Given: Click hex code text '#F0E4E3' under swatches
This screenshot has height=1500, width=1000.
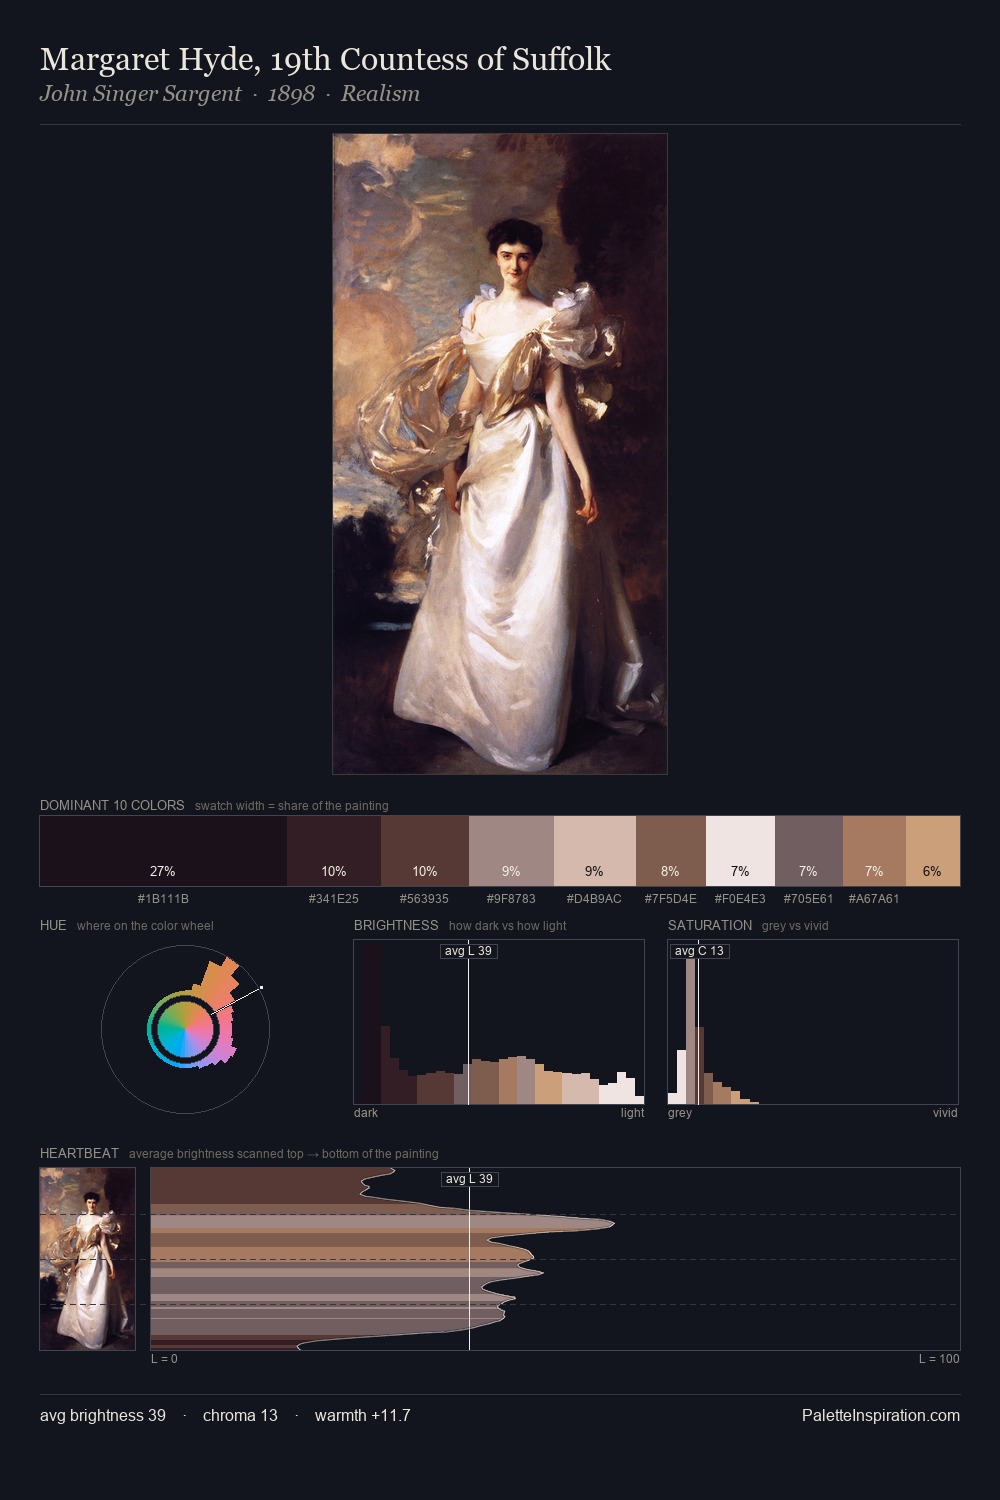Looking at the screenshot, I should coord(740,899).
